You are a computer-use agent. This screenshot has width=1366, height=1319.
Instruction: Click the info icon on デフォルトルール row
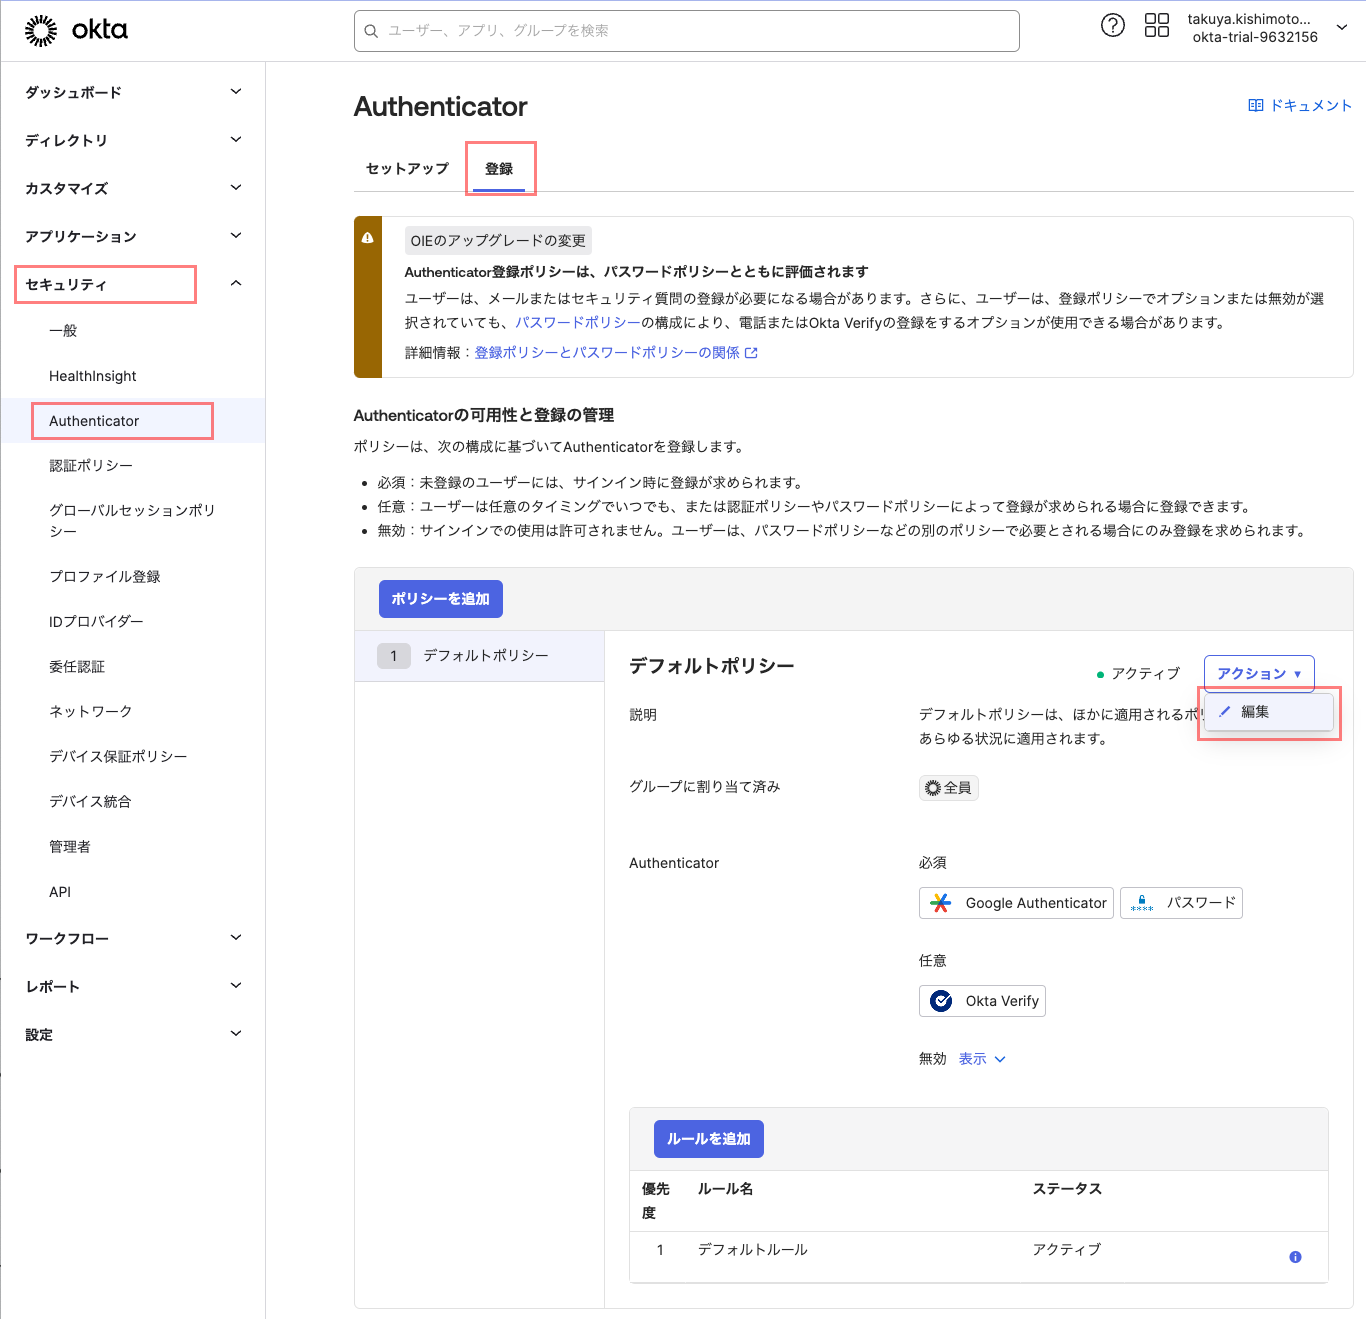[x=1295, y=1257]
